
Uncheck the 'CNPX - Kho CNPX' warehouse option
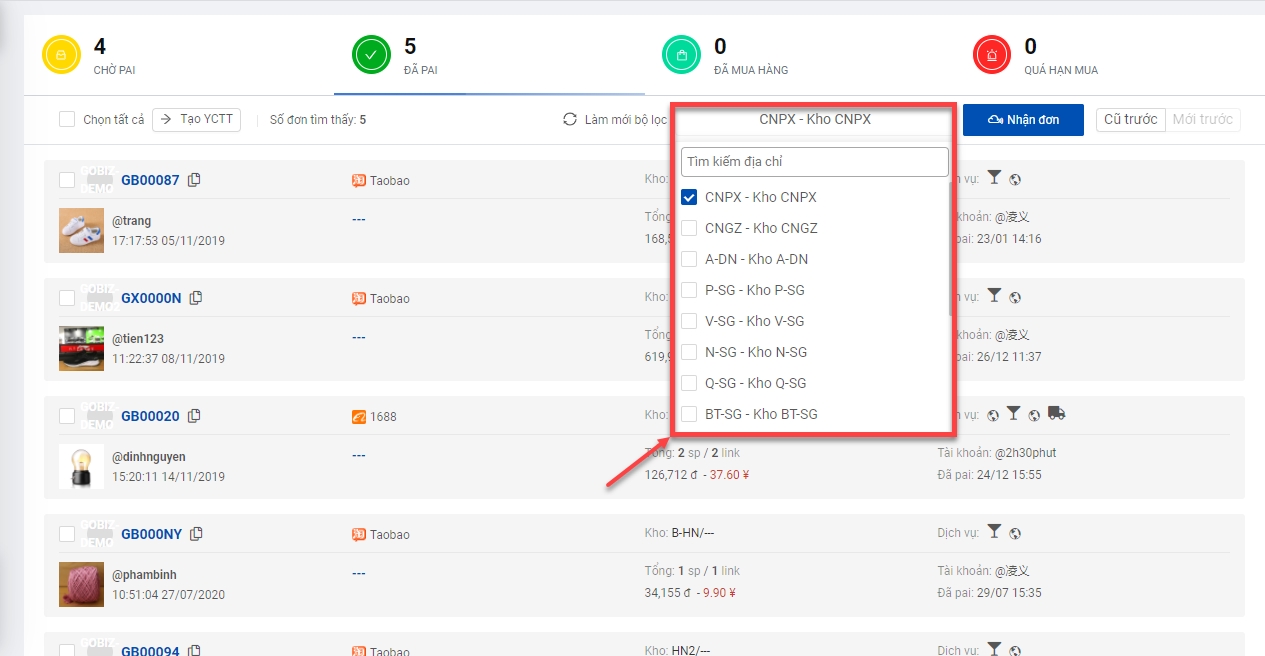(x=689, y=198)
